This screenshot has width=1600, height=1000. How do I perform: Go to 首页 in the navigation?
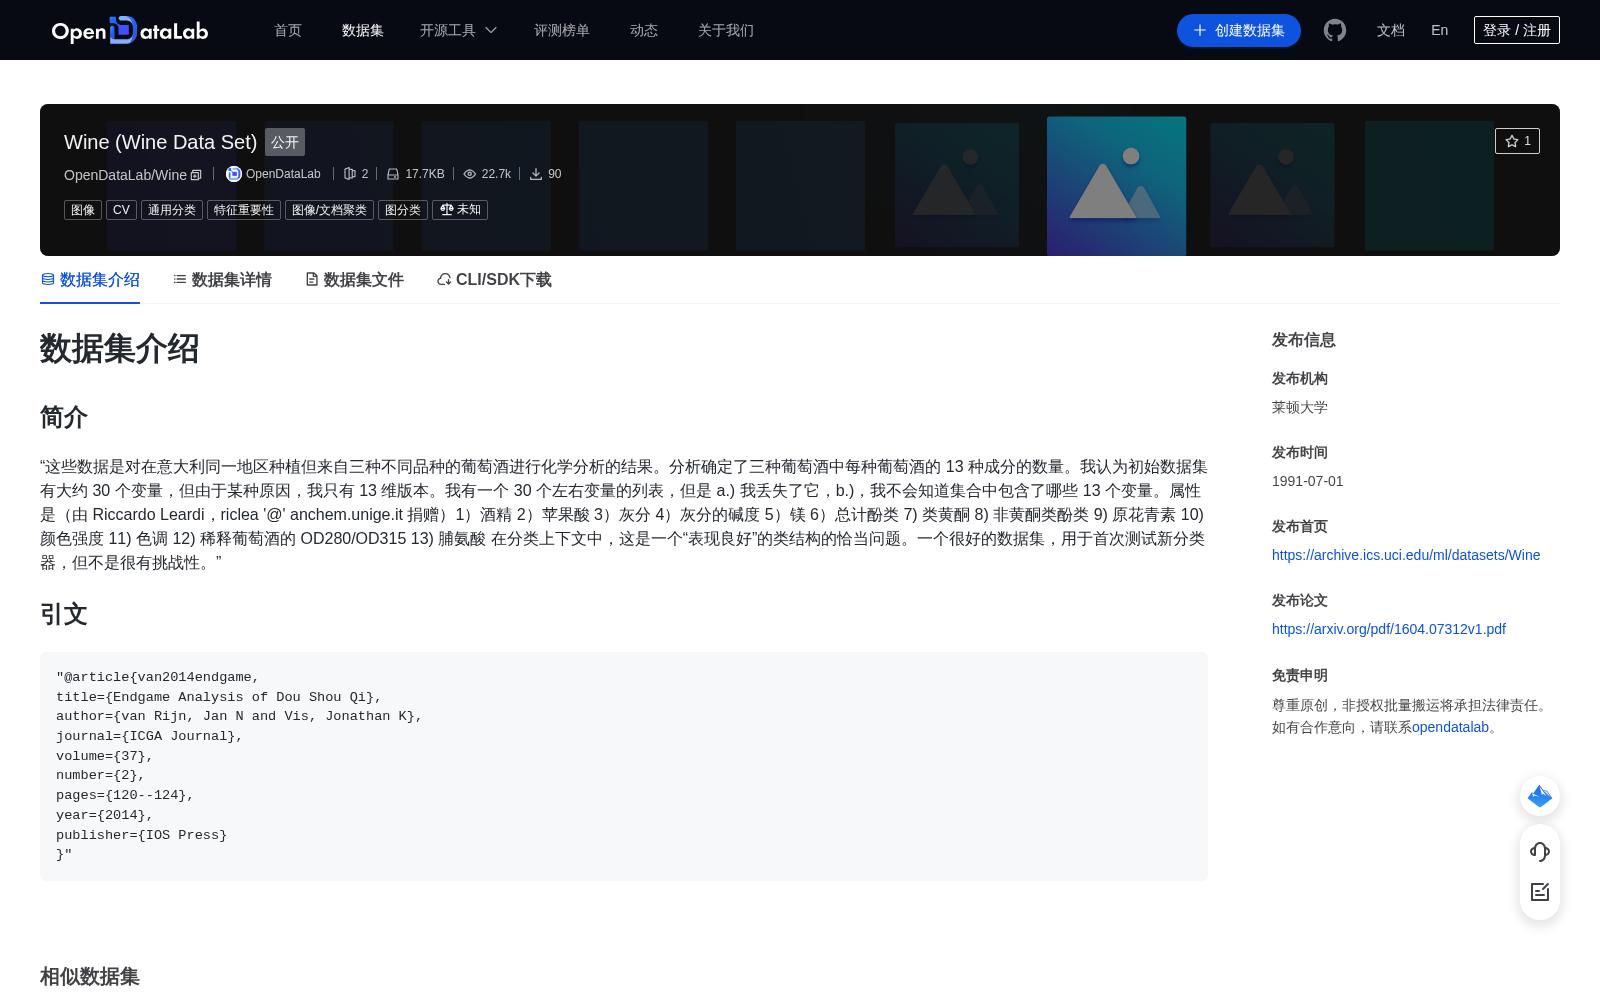[288, 30]
